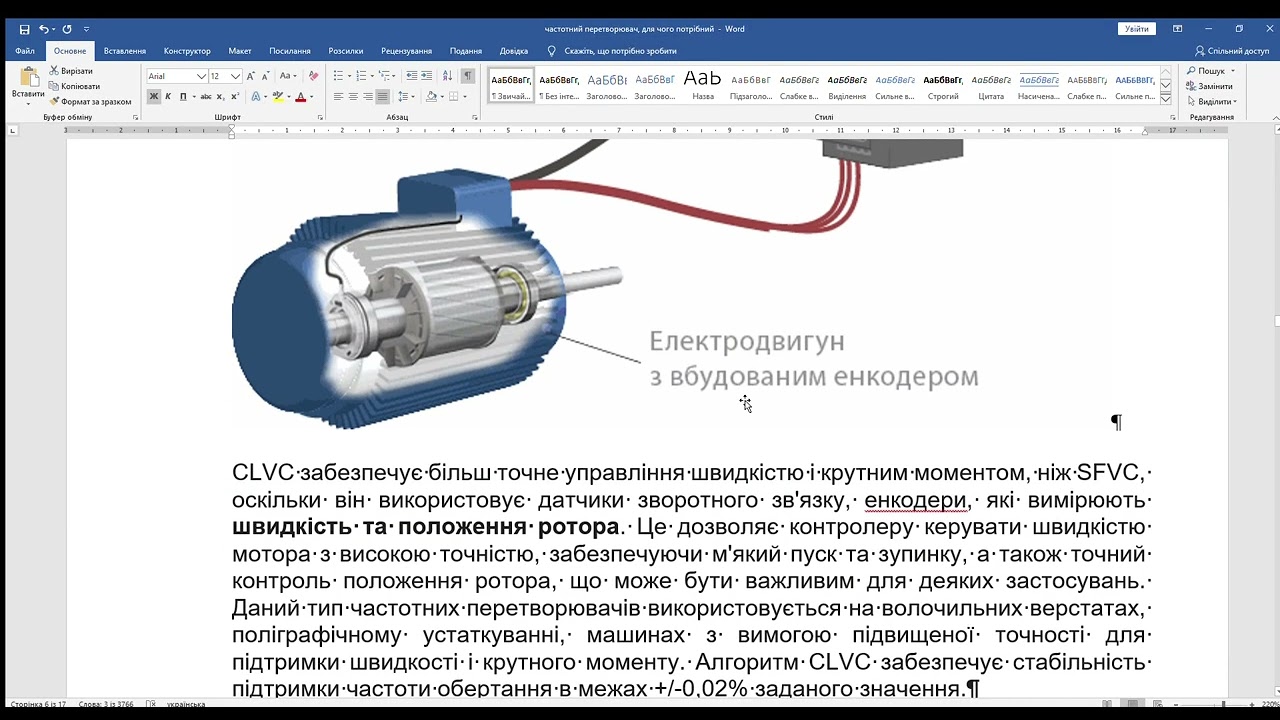Center the paragraph text
This screenshot has width=1280, height=720.
(x=353, y=97)
